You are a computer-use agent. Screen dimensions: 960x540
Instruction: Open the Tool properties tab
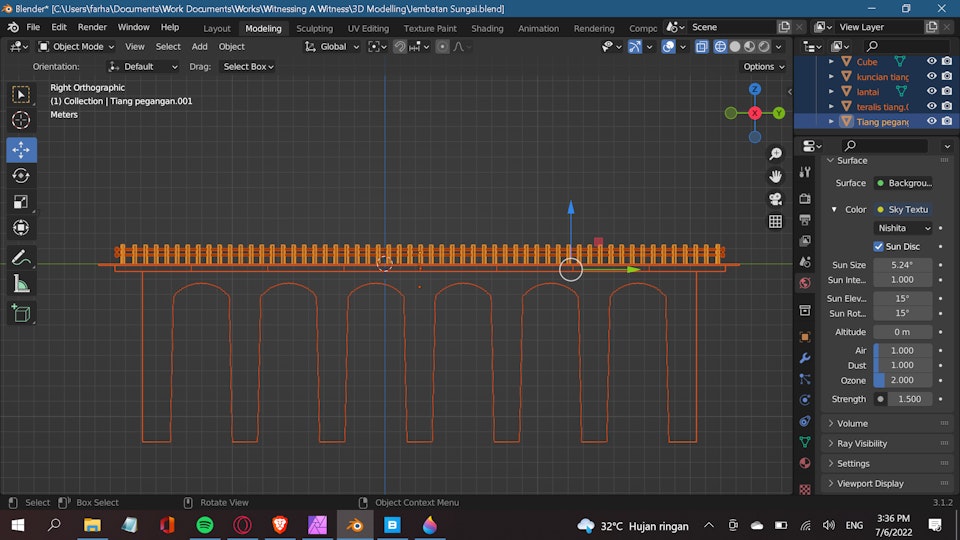805,173
